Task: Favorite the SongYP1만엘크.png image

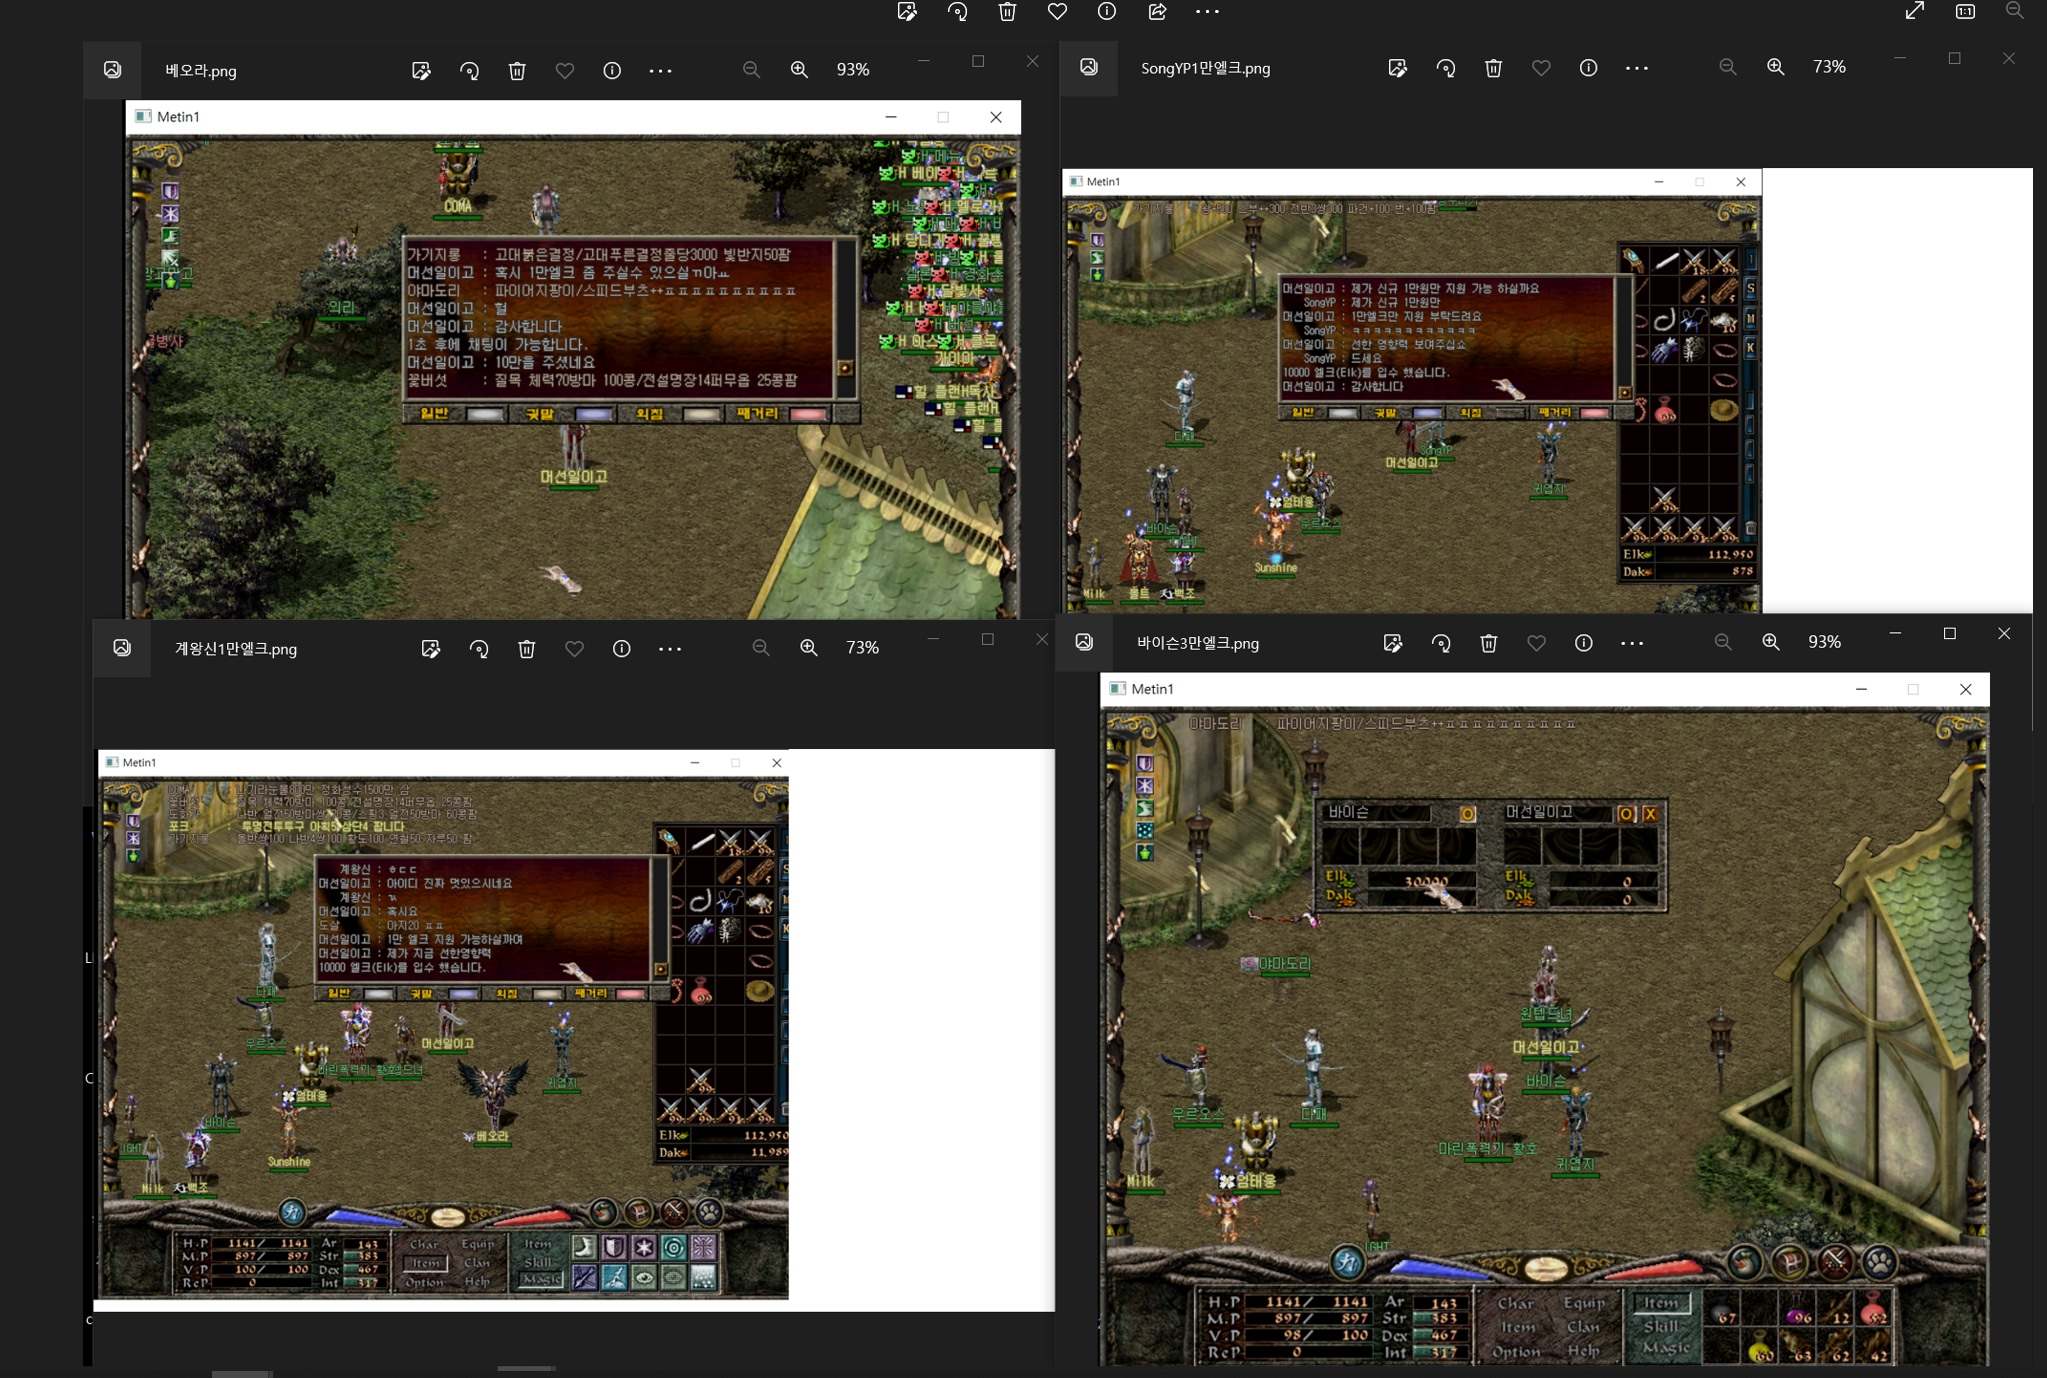Action: [1541, 68]
